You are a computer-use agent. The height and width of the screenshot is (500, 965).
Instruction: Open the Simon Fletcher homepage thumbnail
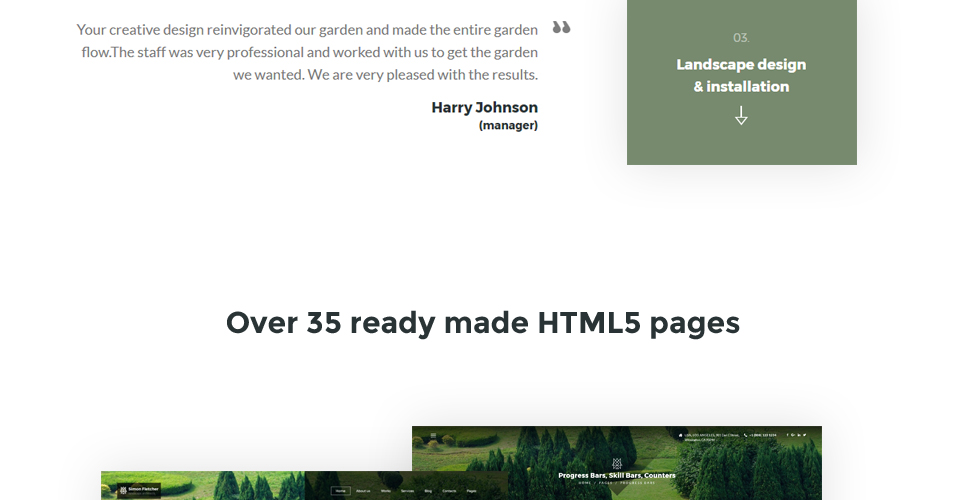click(305, 486)
